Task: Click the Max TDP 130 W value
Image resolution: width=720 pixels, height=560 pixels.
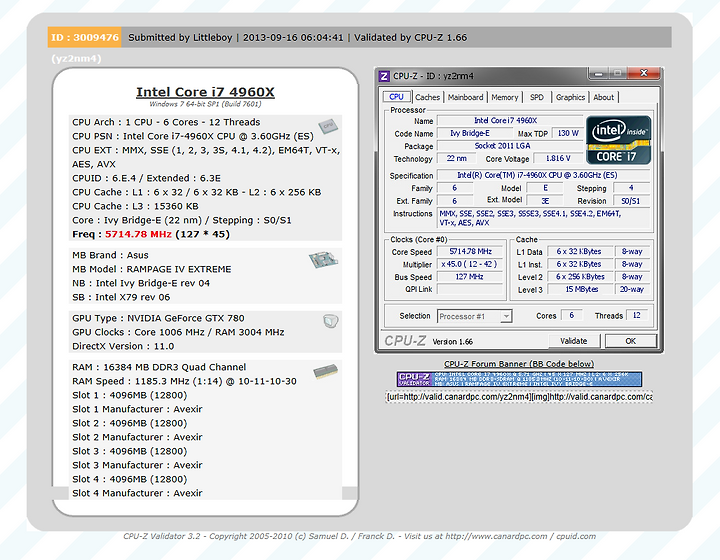Action: (x=568, y=133)
